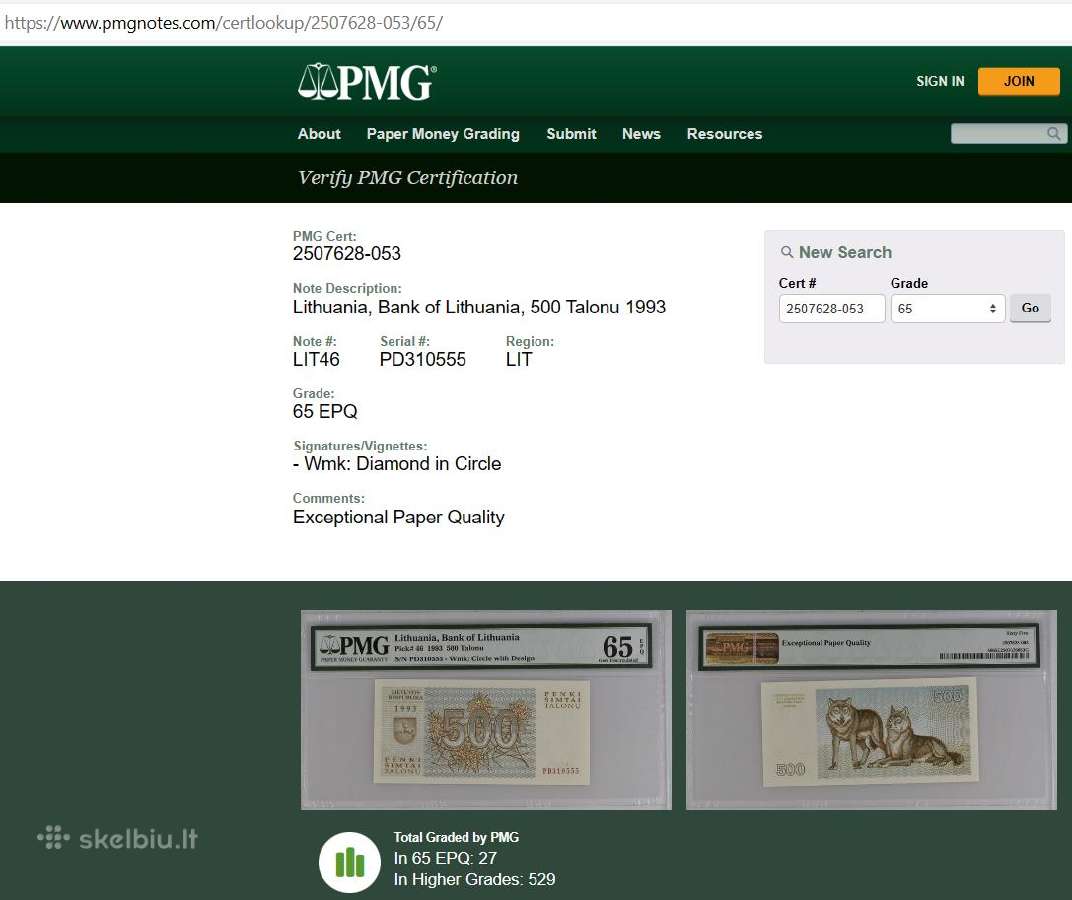Click the Verify PMG Certification heading
The width and height of the screenshot is (1072, 900).
(x=408, y=178)
